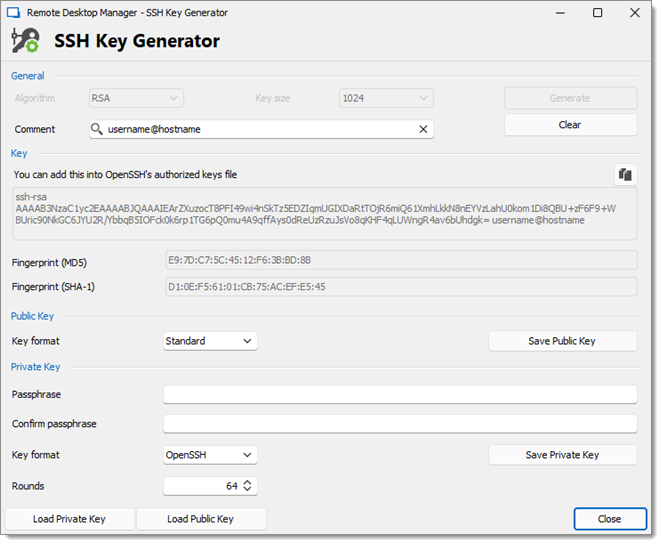Click the Generate button
This screenshot has width=662, height=545.
click(570, 98)
